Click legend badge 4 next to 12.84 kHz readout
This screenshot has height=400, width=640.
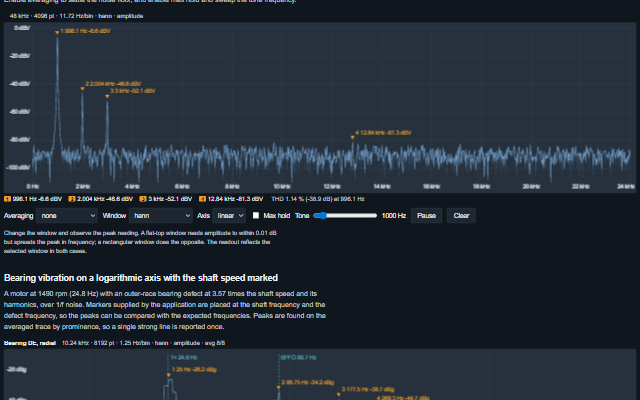[202, 199]
